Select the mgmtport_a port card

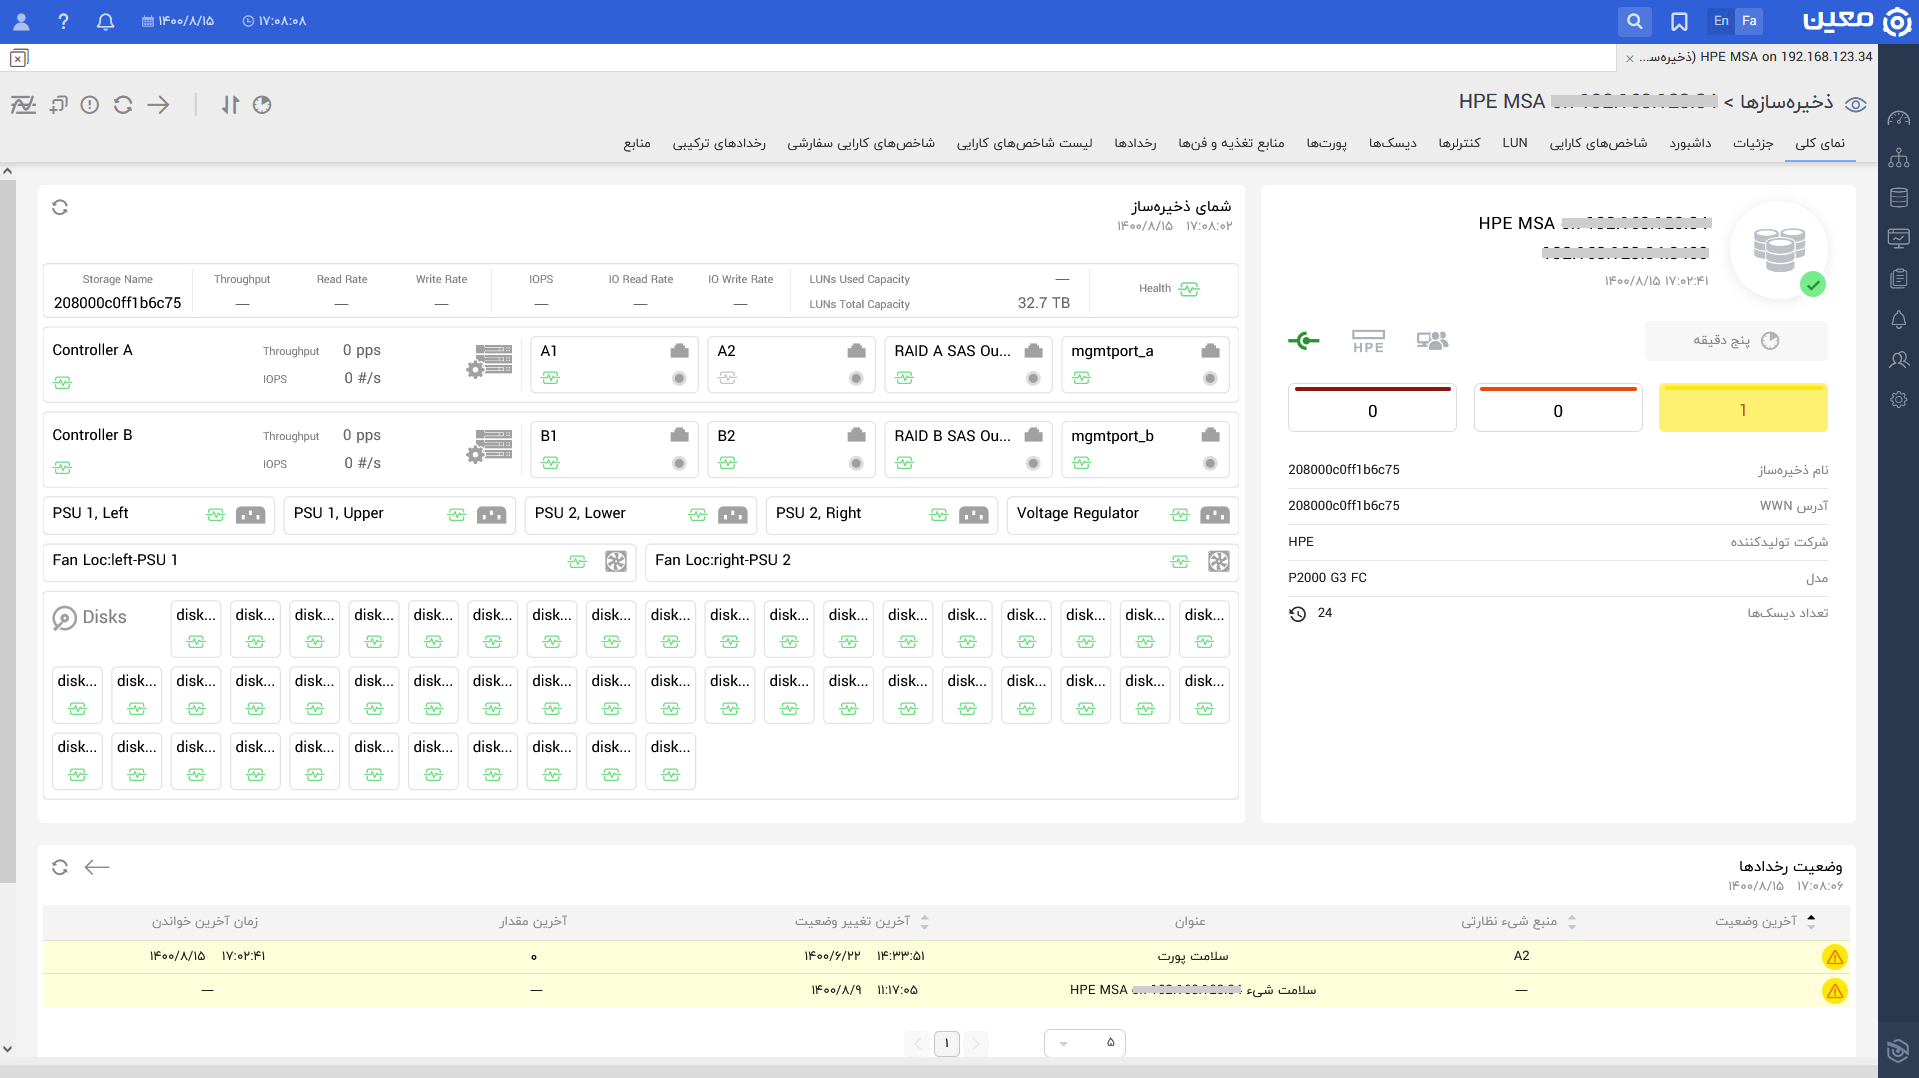[1145, 364]
